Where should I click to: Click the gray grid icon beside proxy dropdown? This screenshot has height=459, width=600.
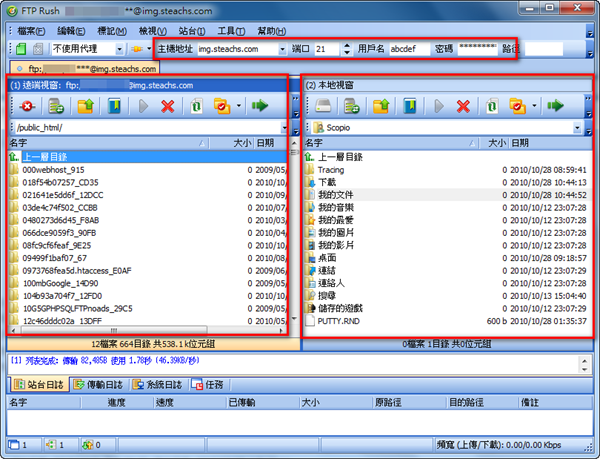point(38,49)
